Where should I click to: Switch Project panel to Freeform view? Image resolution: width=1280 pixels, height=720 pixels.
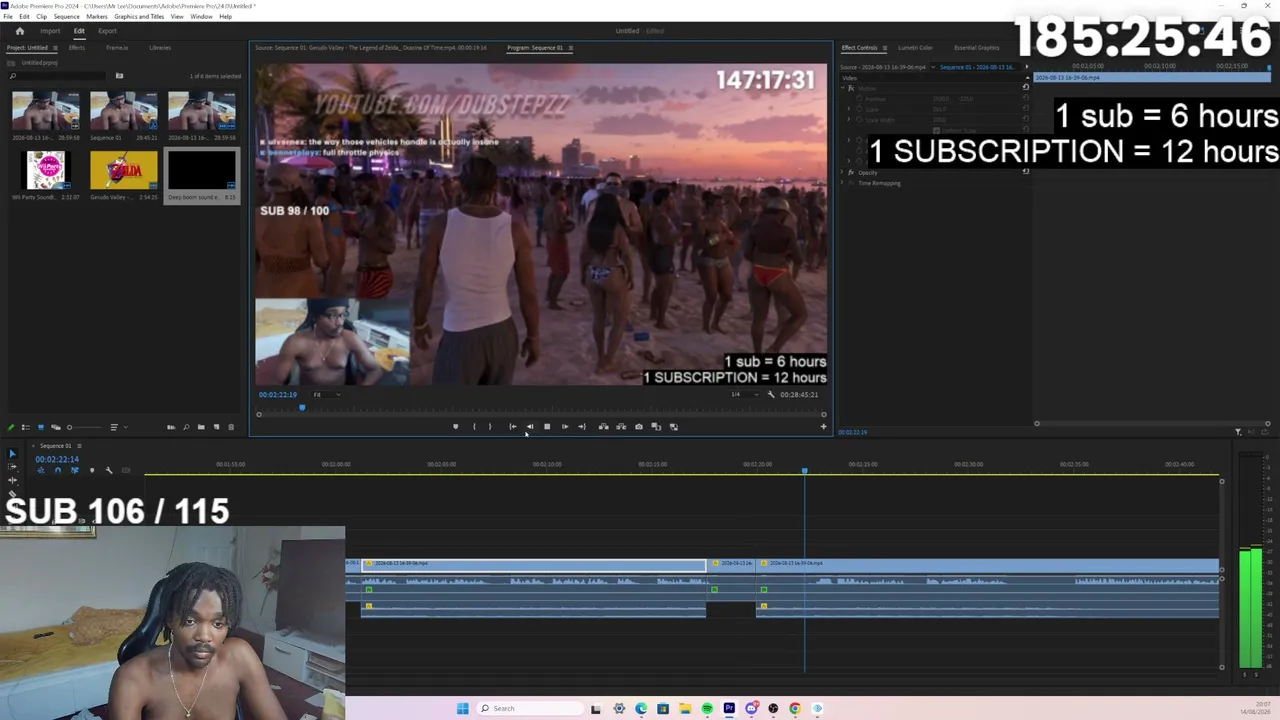click(x=55, y=427)
